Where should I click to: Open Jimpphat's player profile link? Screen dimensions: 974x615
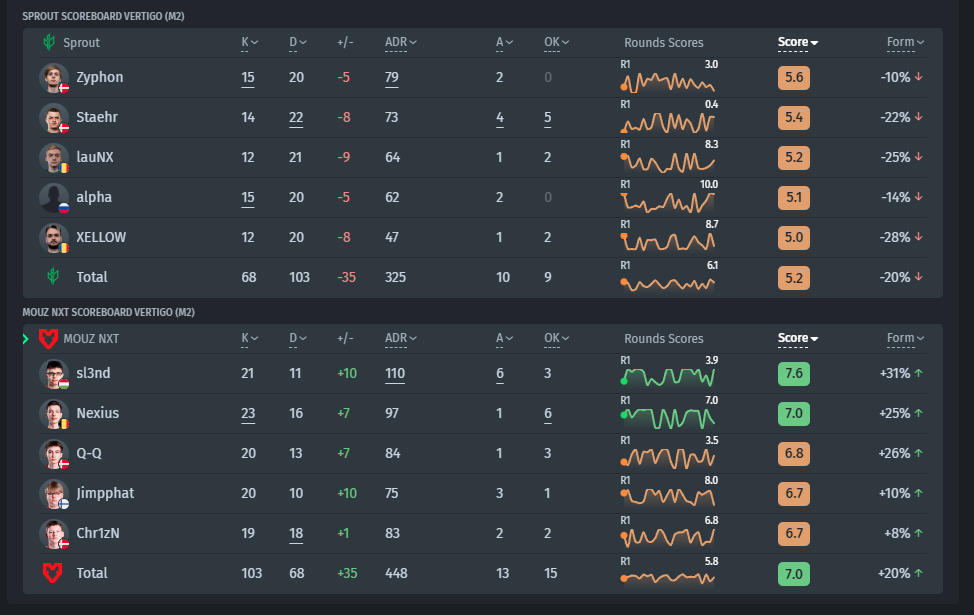105,493
